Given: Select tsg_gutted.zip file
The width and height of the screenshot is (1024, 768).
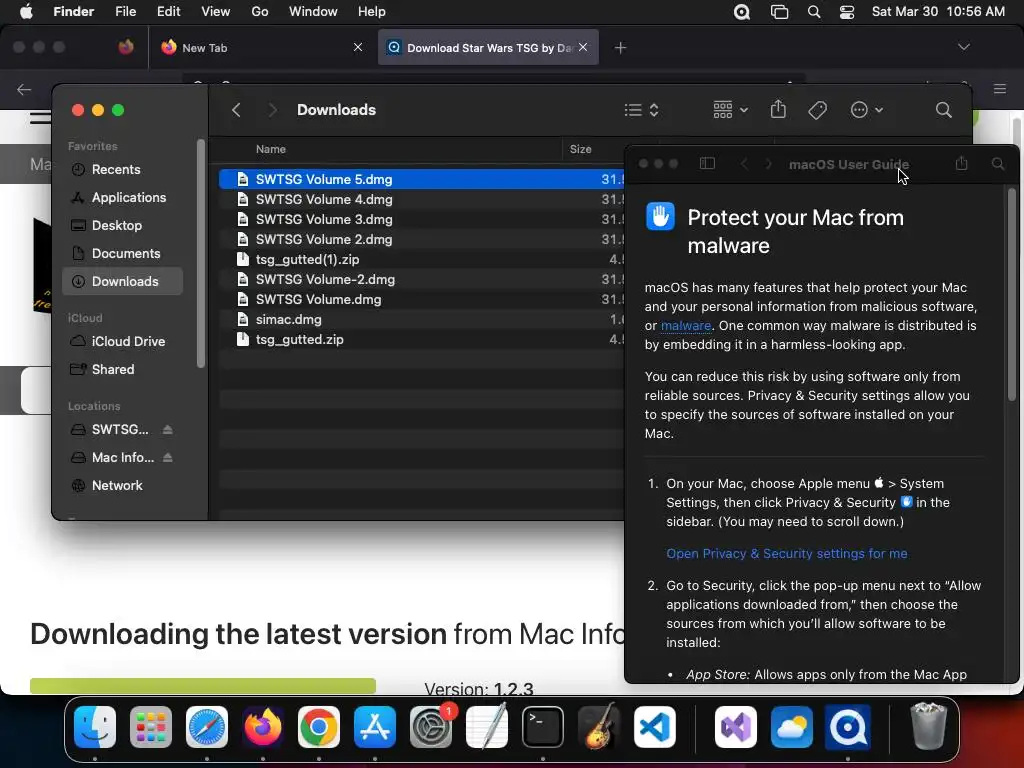Looking at the screenshot, I should pyautogui.click(x=422, y=340).
